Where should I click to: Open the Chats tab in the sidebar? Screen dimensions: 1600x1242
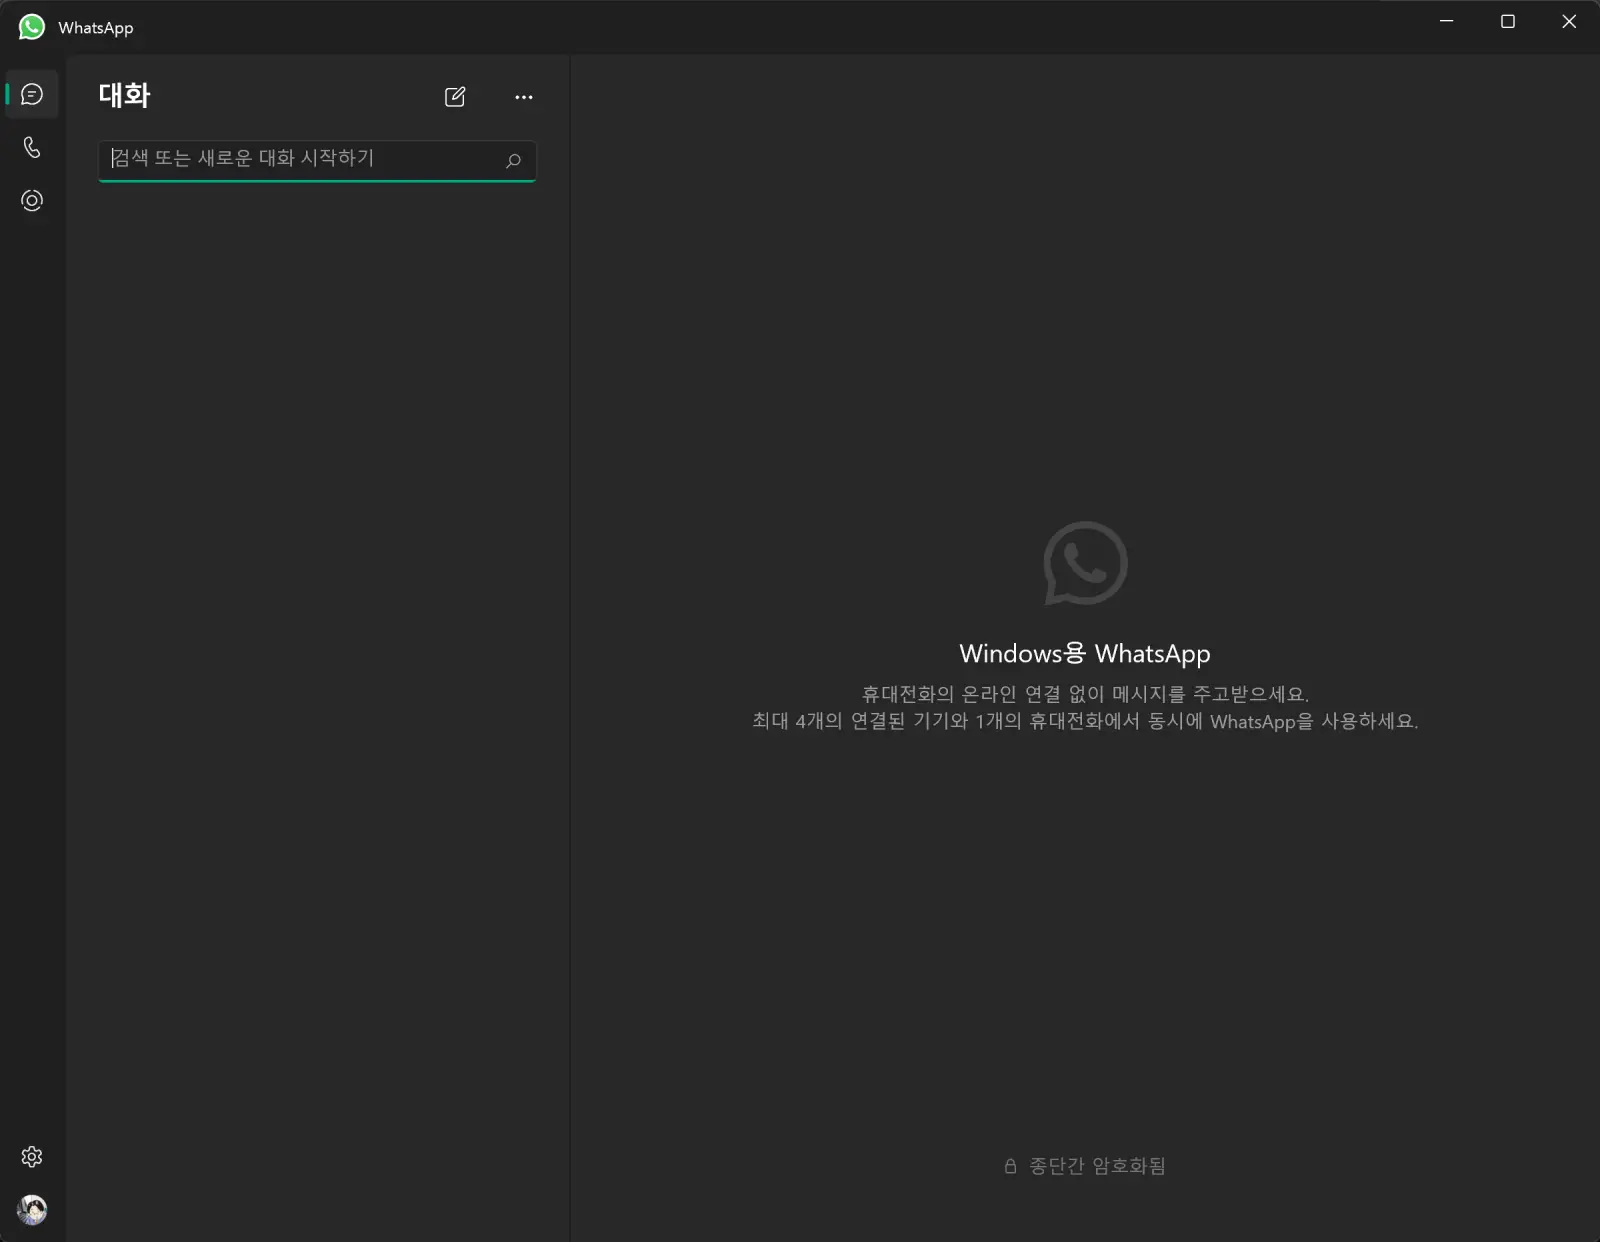[x=32, y=94]
